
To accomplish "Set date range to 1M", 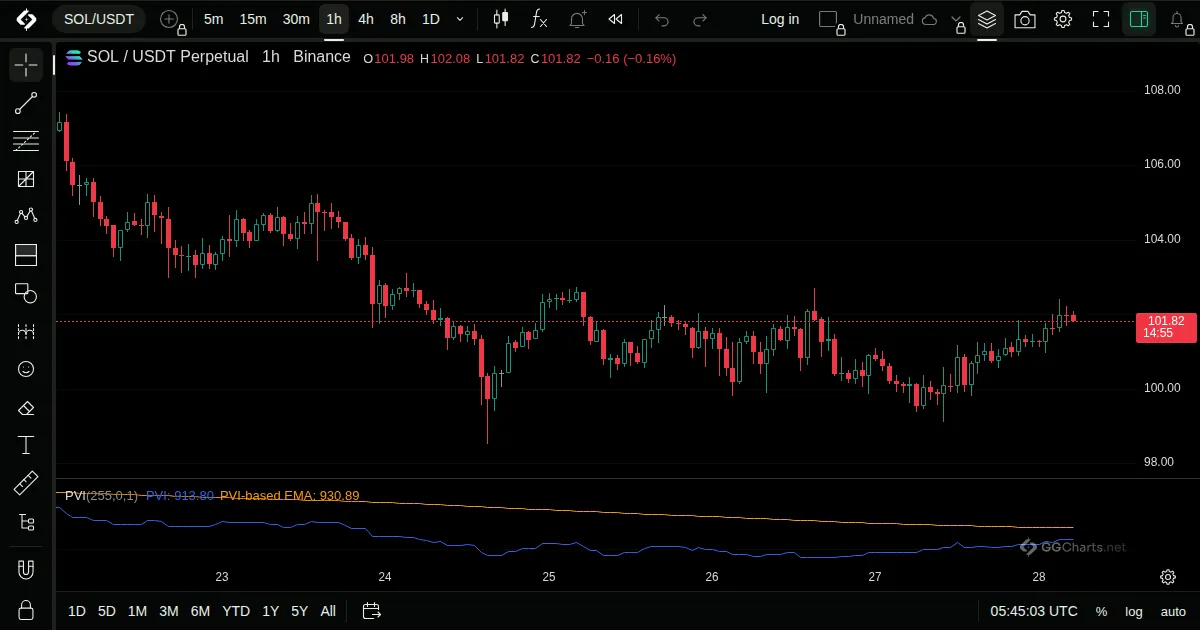I will [x=138, y=611].
